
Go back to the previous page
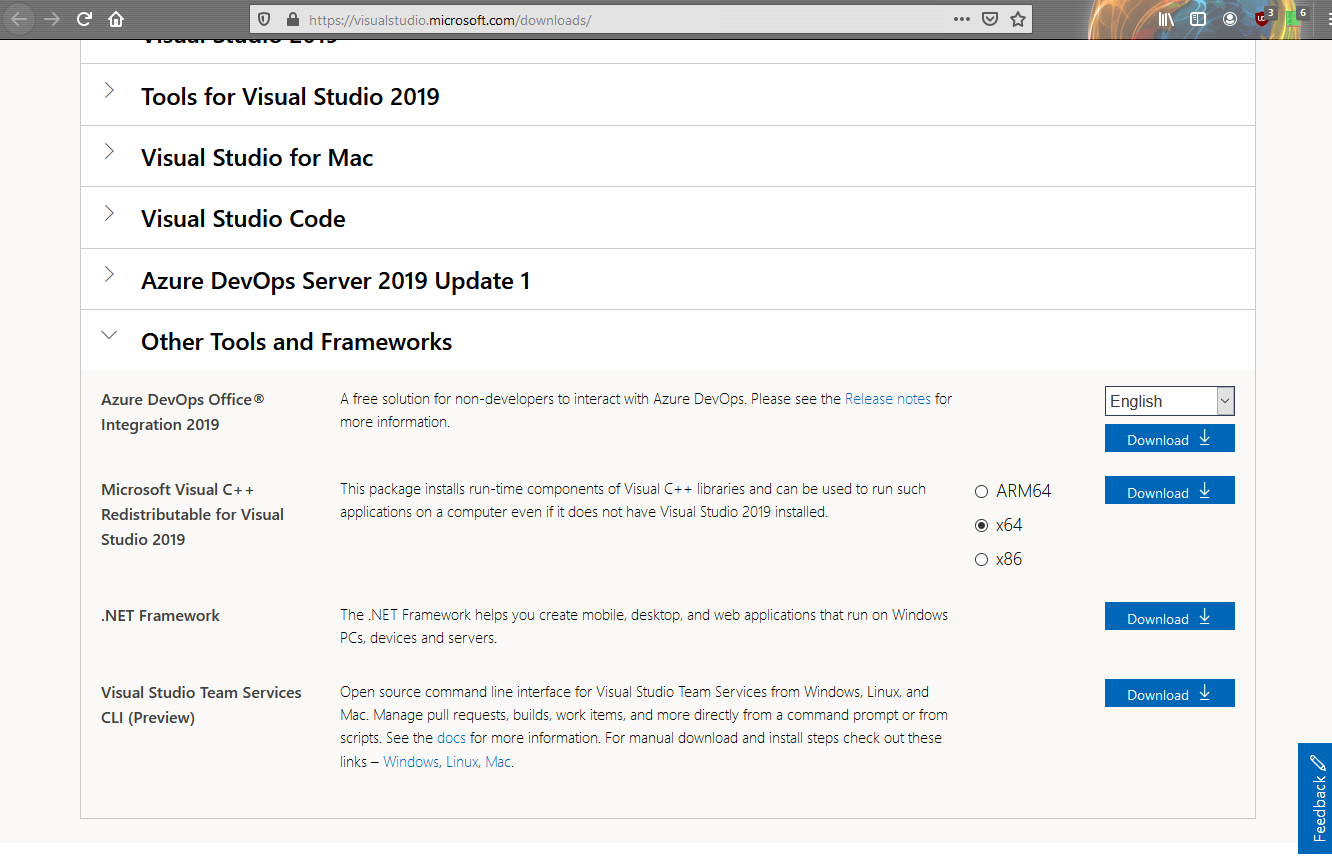coord(20,19)
